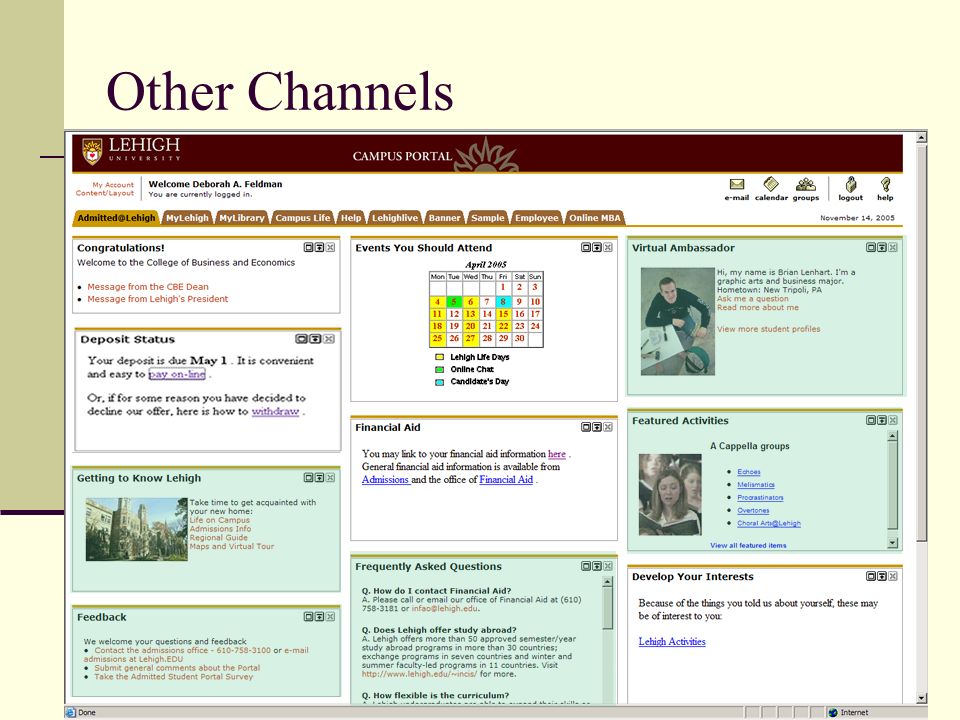This screenshot has height=720, width=960.
Task: Remove the Events You Should Attend channel
Action: click(x=608, y=247)
